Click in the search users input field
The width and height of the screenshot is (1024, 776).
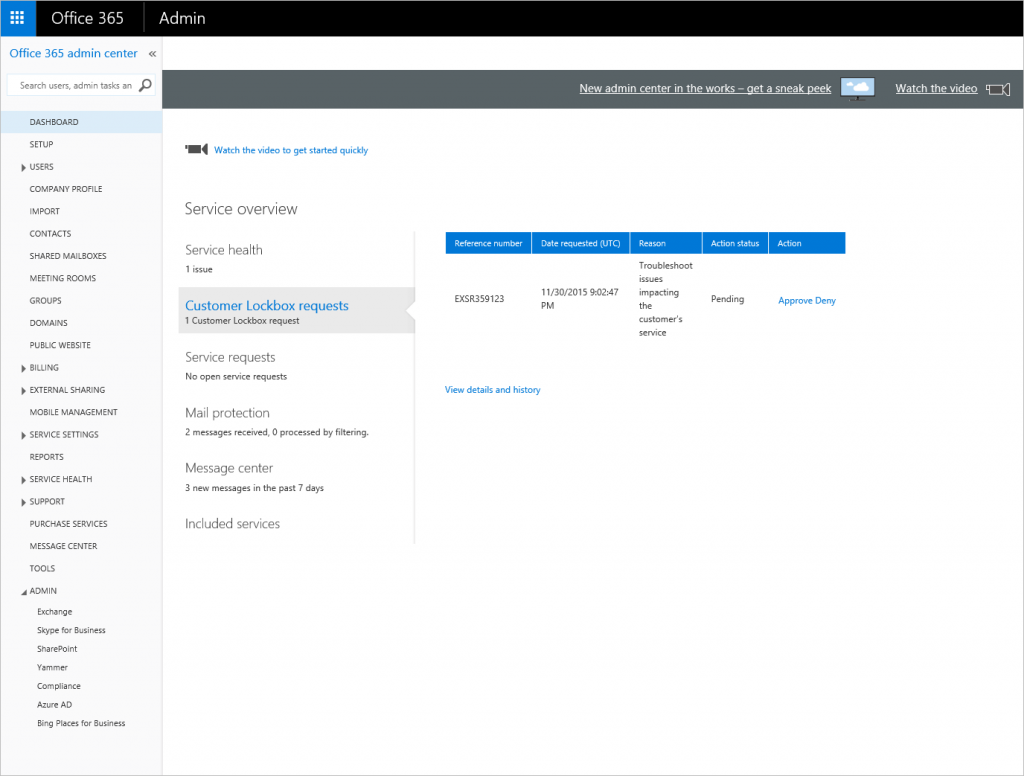click(75, 86)
